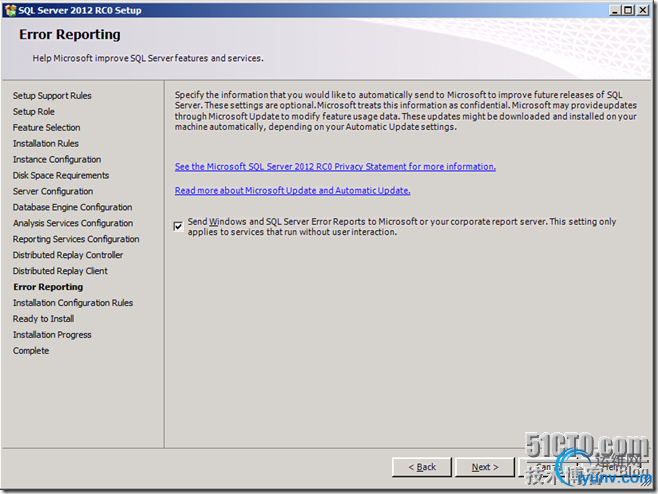Open the Read more about Microsoft Update link
The width and height of the screenshot is (658, 494).
click(292, 191)
